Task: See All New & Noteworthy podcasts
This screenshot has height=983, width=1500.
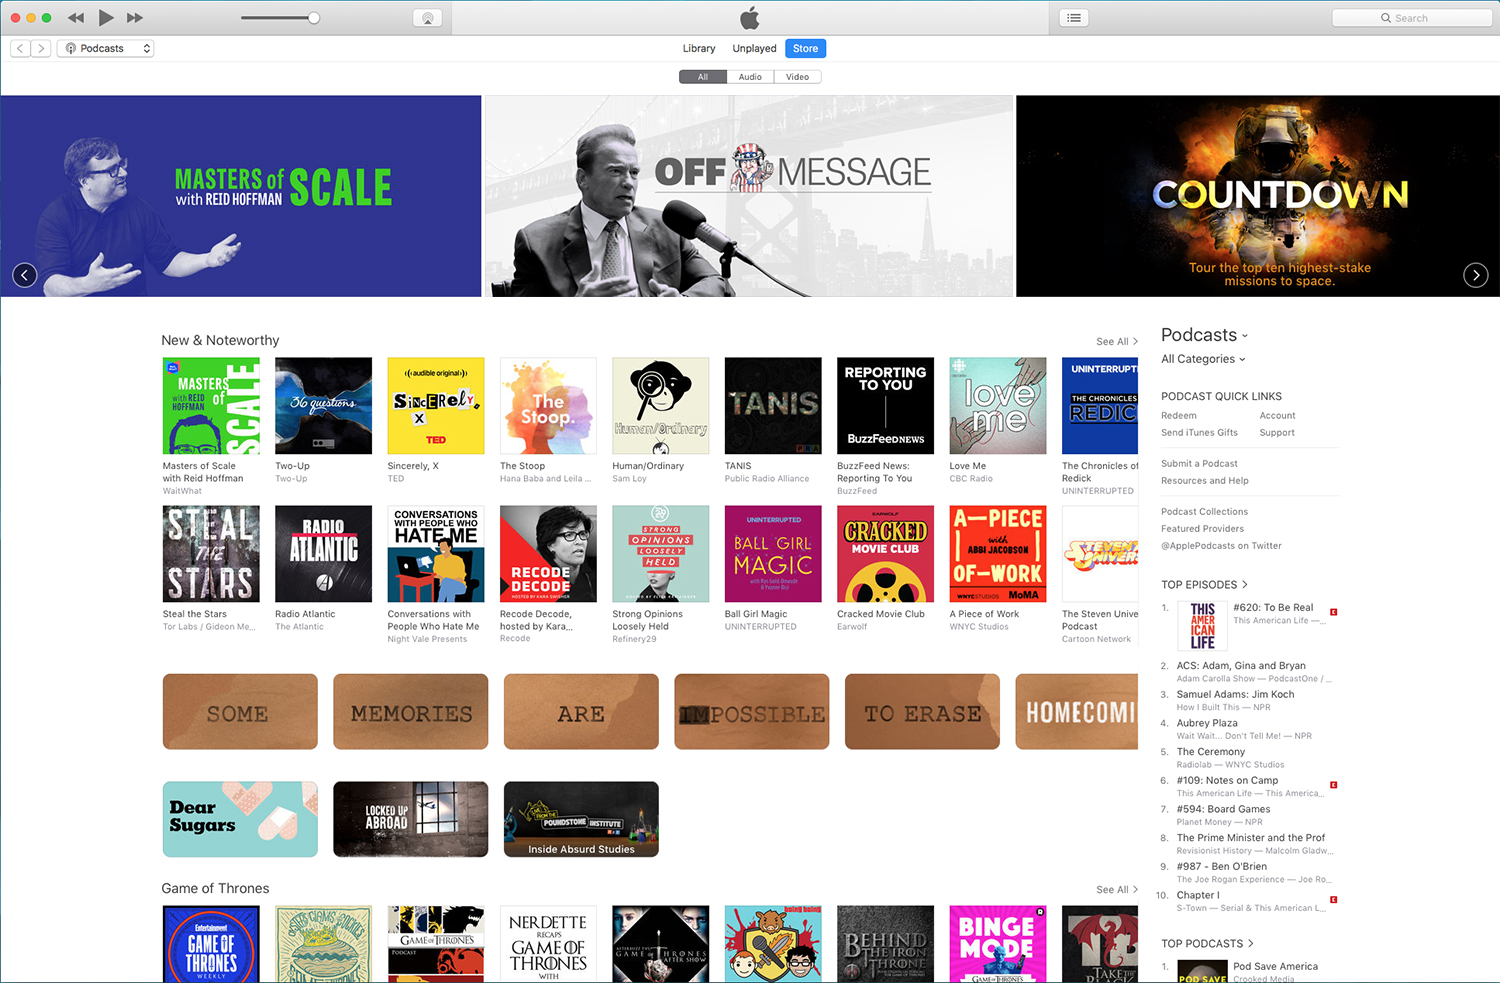Action: coord(1117,342)
